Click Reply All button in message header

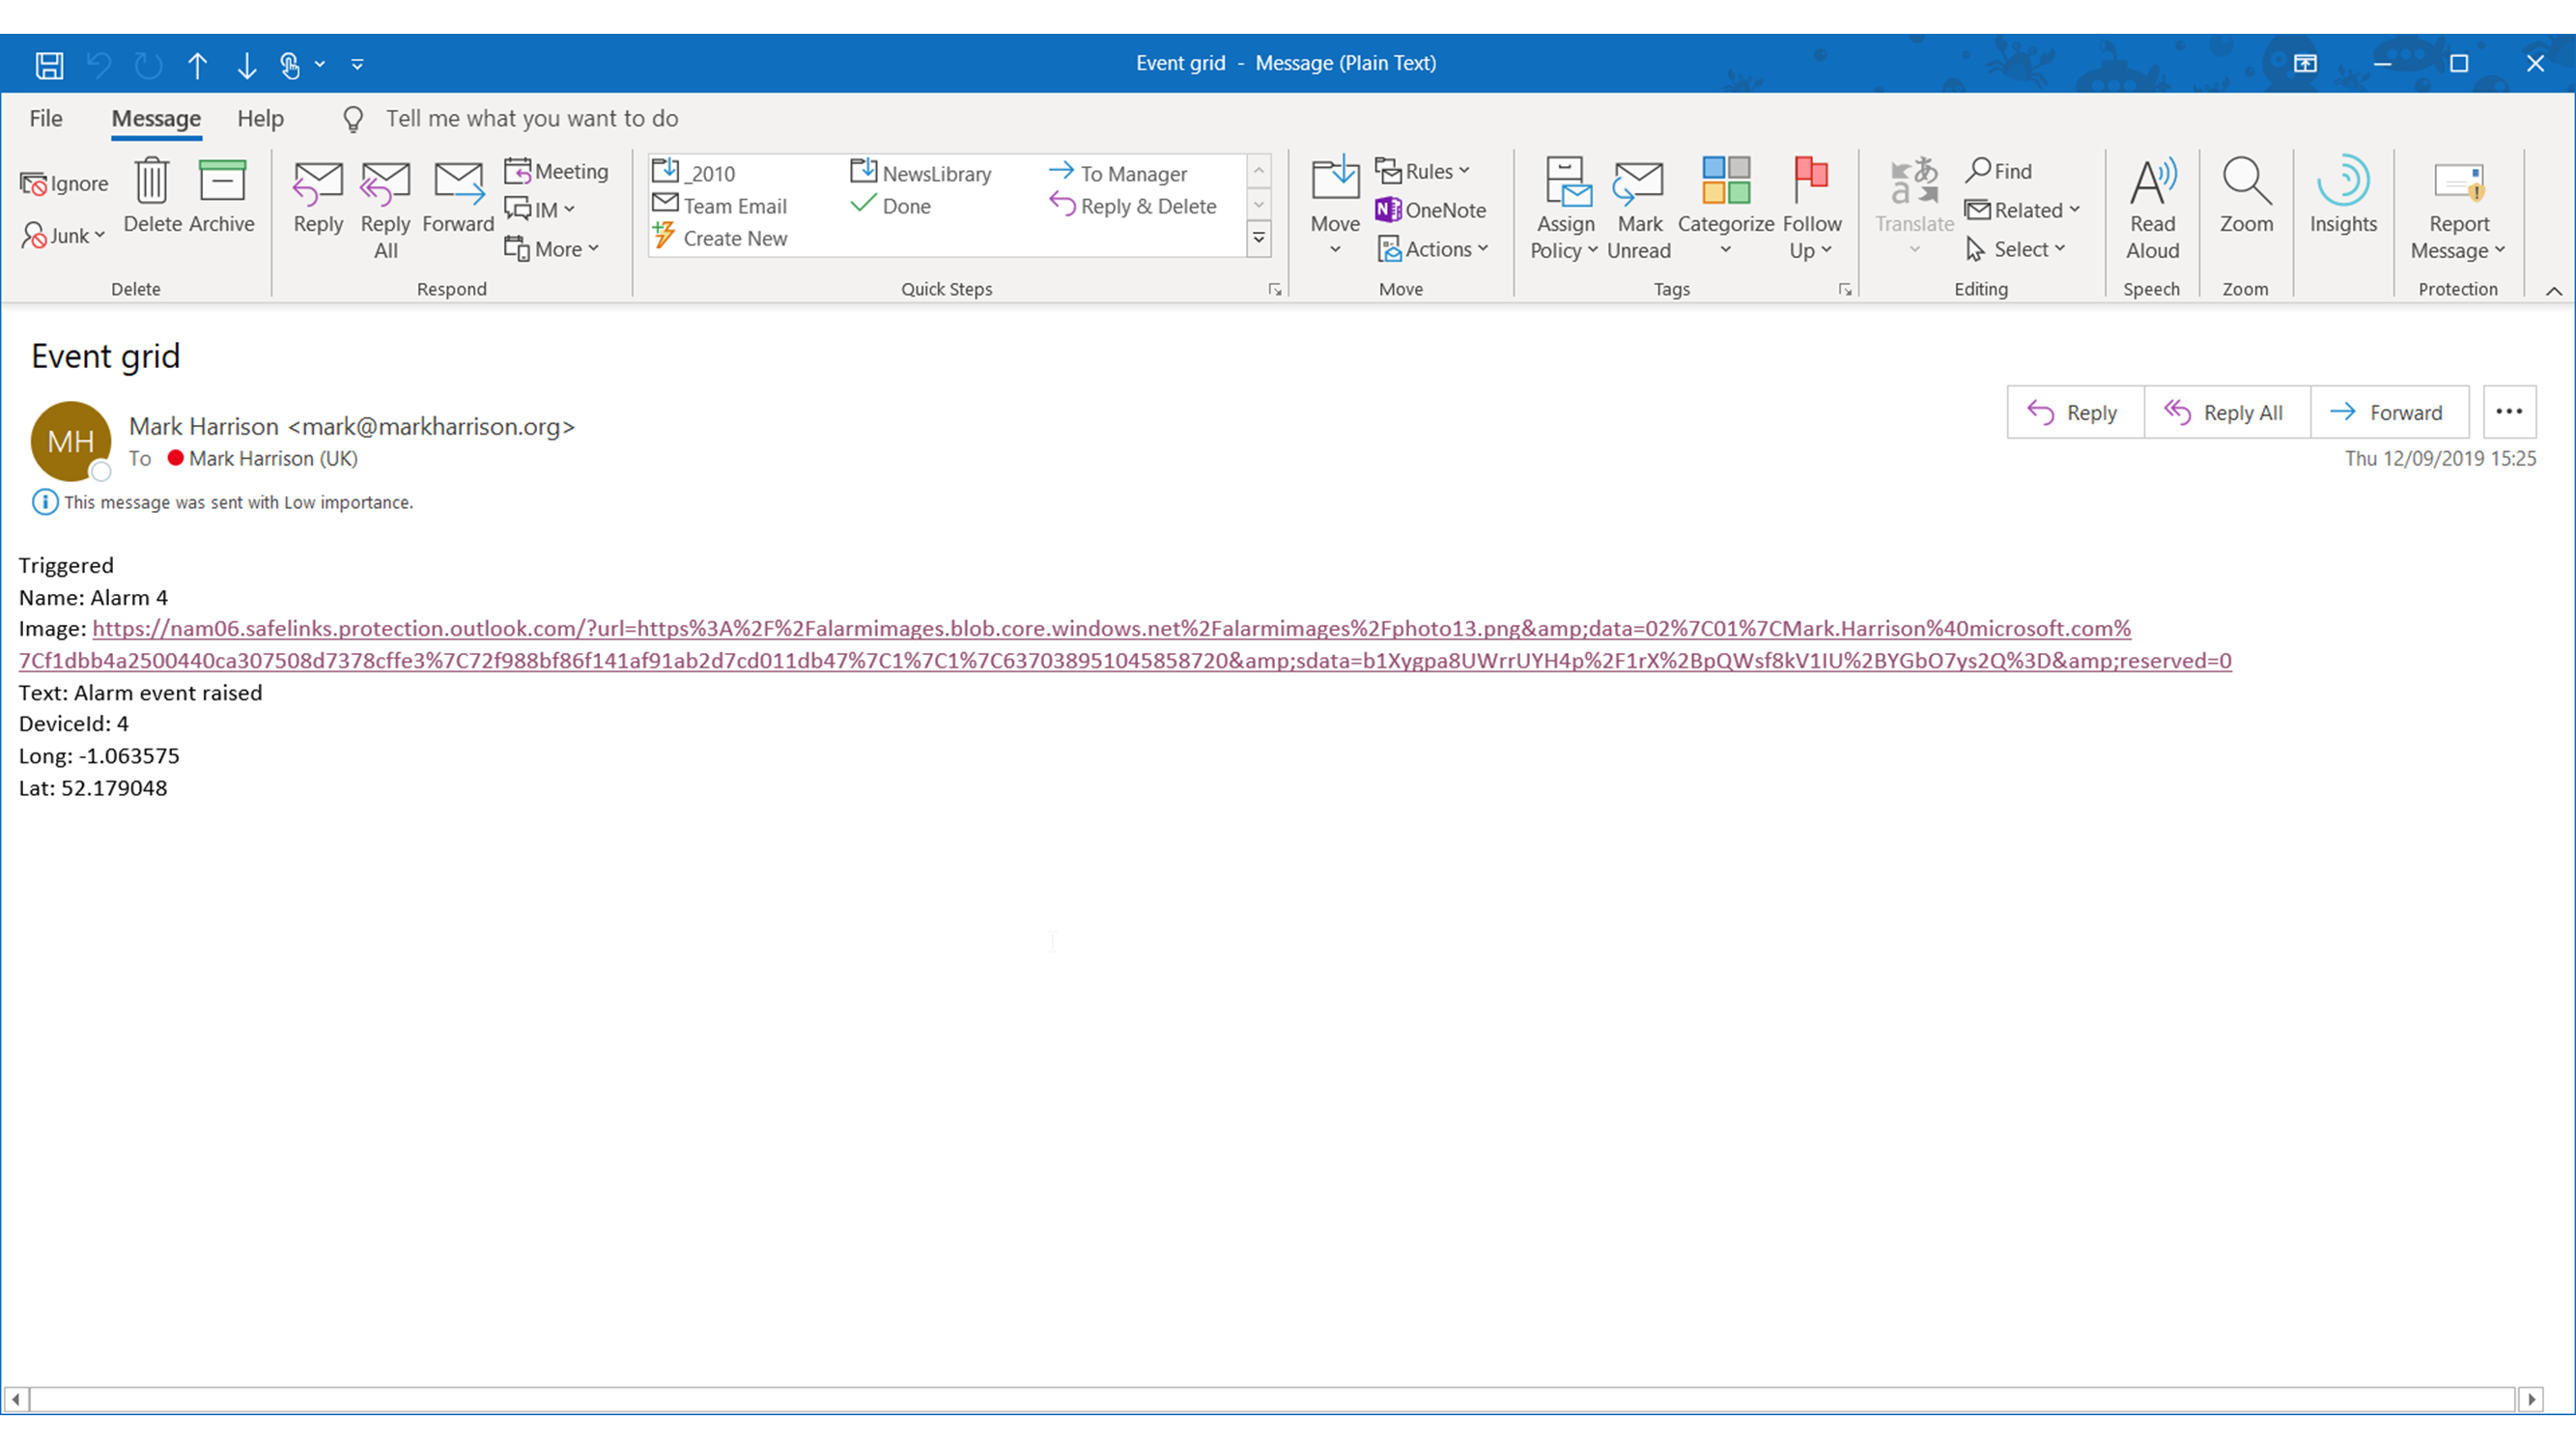click(x=2225, y=413)
